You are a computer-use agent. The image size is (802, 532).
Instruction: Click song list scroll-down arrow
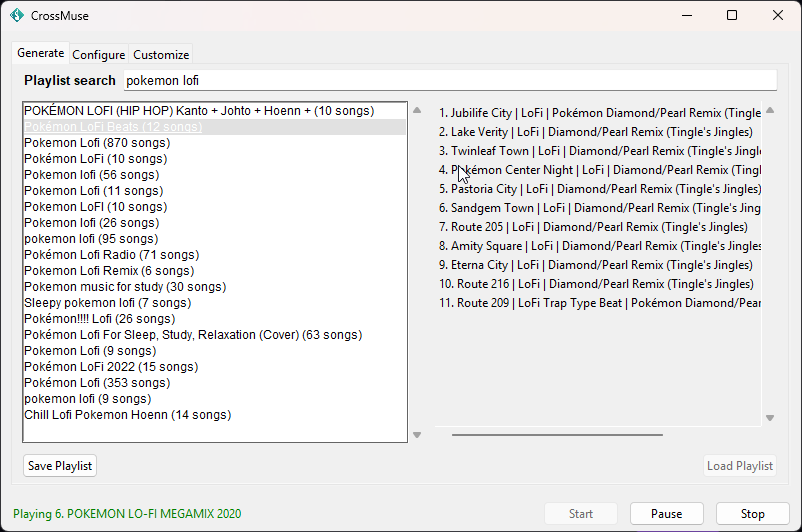[x=770, y=418]
